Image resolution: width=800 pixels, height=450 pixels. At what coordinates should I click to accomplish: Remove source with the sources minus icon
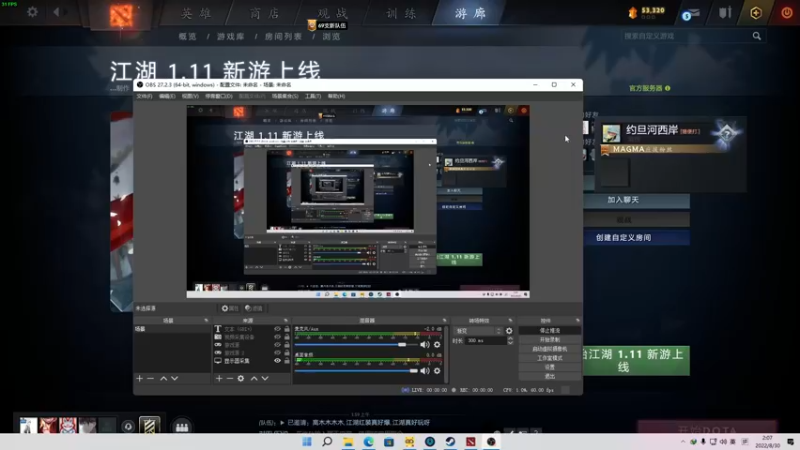pyautogui.click(x=230, y=379)
